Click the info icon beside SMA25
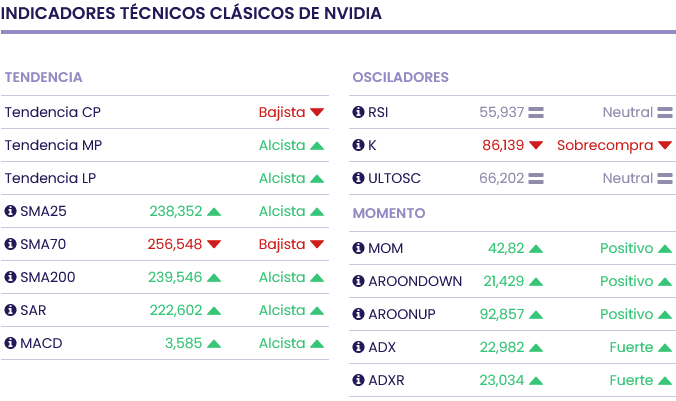The height and width of the screenshot is (401, 676). coord(11,211)
